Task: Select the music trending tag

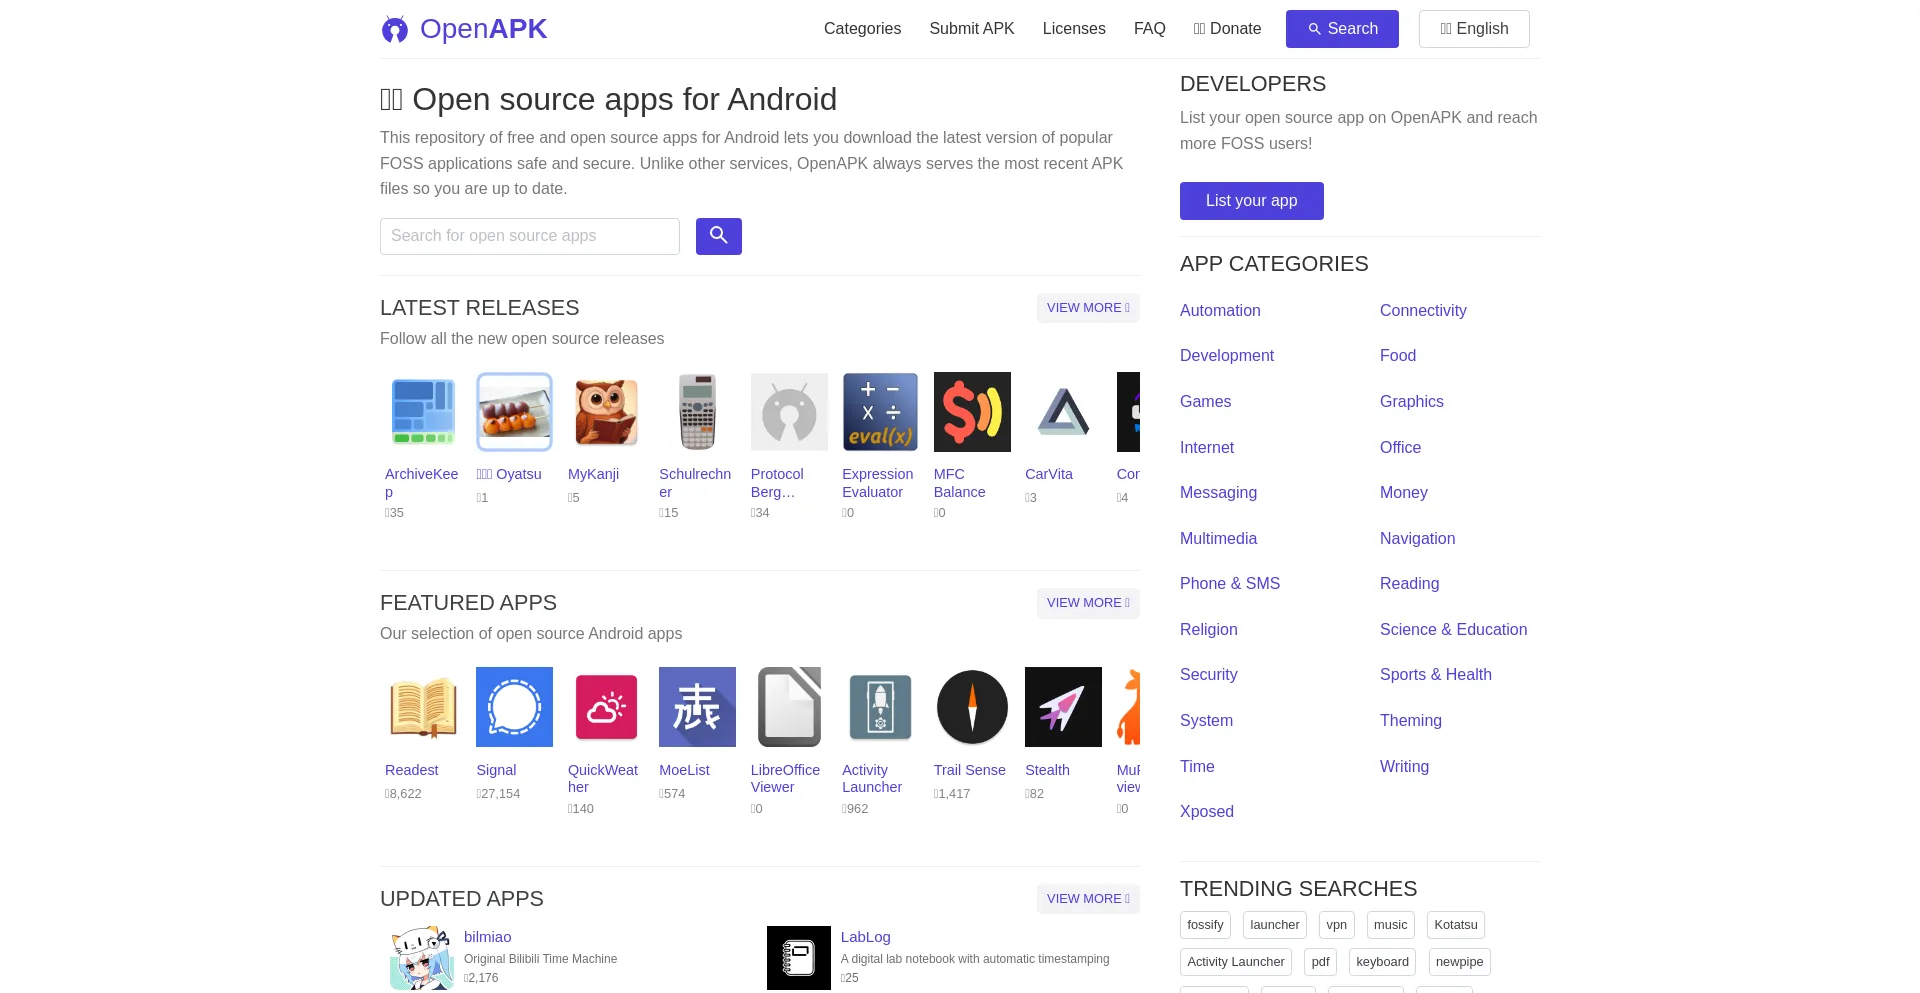Action: tap(1391, 925)
